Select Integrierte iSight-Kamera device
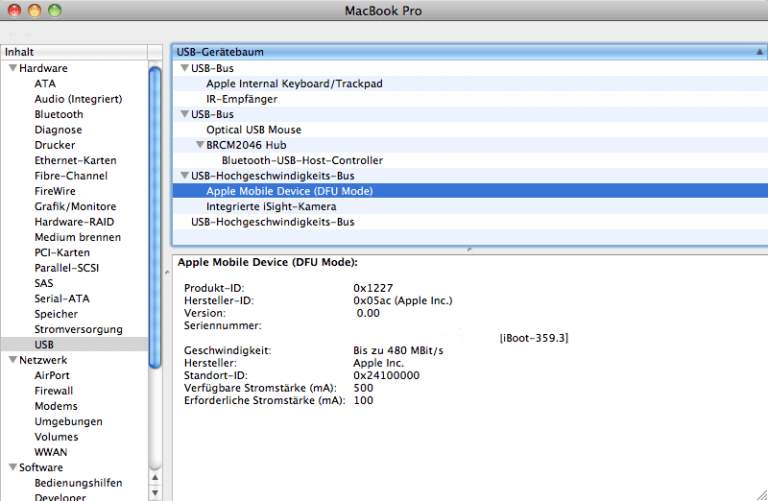This screenshot has width=768, height=501. click(x=470, y=206)
